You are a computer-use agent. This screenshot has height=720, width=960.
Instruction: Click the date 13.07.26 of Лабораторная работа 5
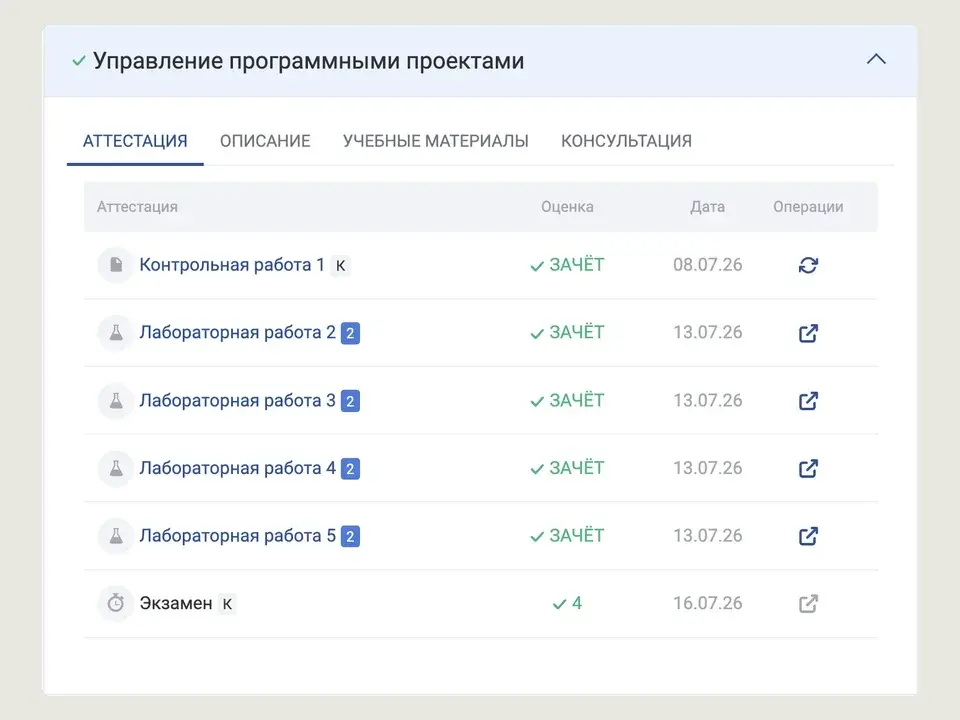point(708,536)
